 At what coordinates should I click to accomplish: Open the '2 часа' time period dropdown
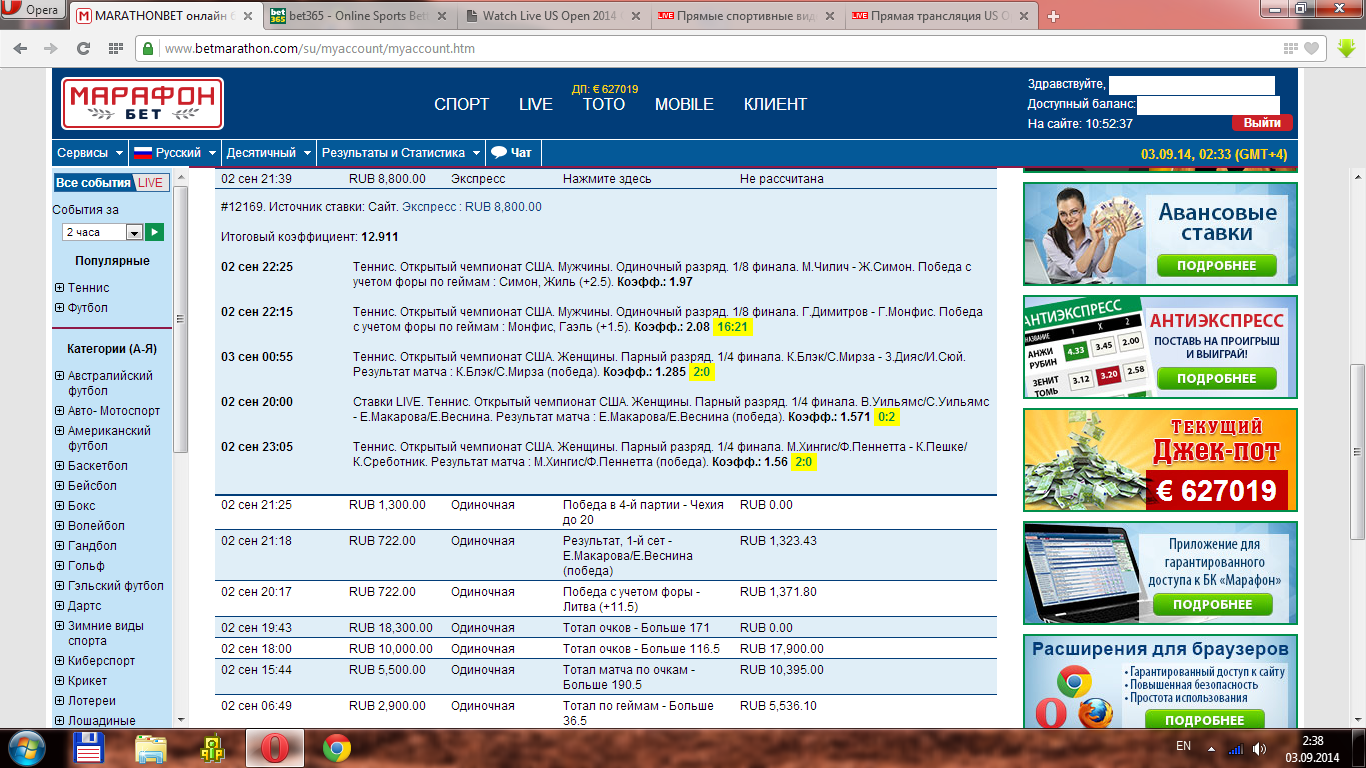102,232
